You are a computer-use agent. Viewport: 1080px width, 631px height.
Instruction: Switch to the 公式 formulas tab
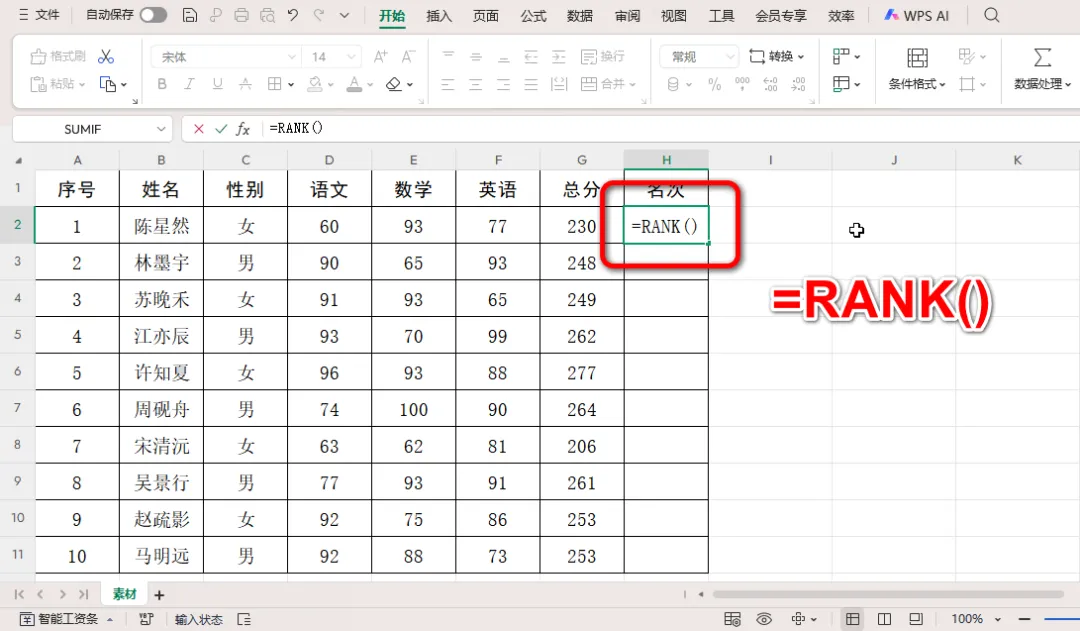[533, 15]
